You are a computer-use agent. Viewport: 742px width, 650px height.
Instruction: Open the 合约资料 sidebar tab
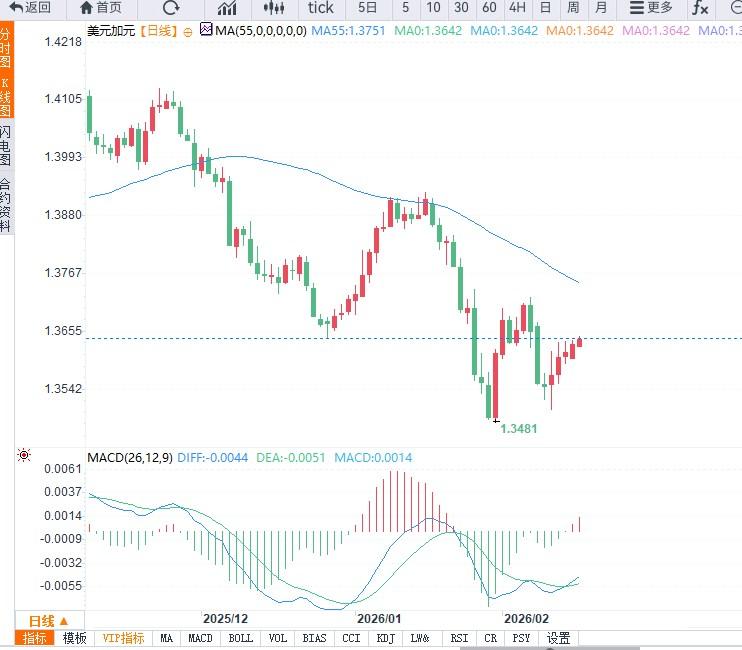(x=6, y=205)
